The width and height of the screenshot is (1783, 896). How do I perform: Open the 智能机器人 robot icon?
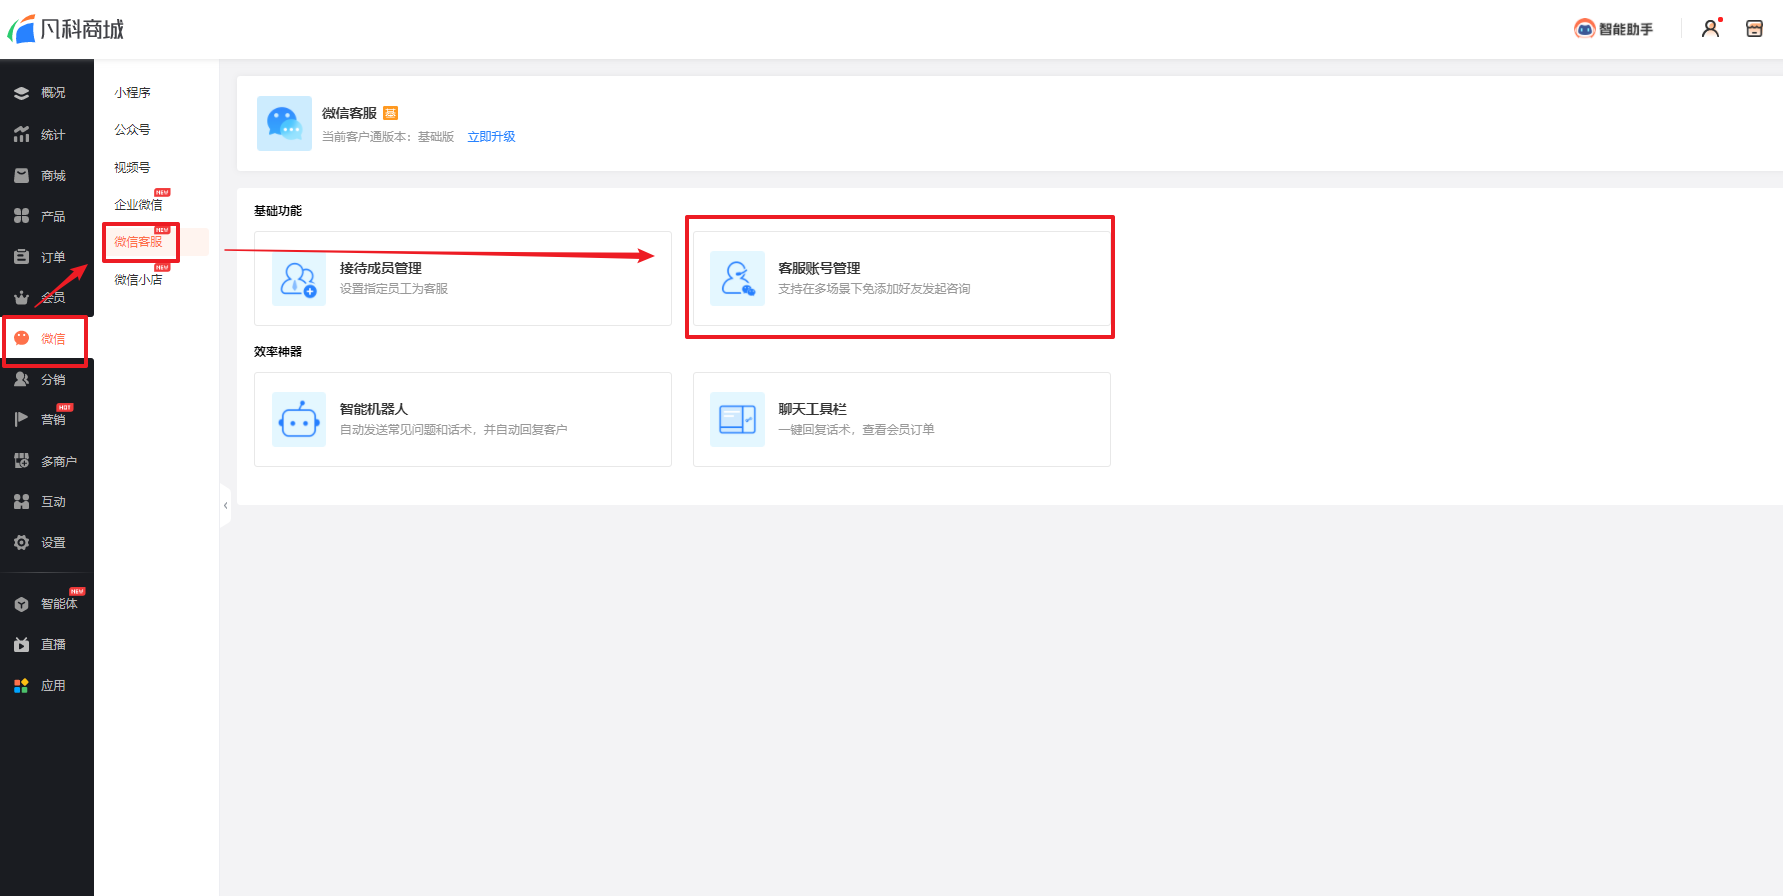[299, 420]
